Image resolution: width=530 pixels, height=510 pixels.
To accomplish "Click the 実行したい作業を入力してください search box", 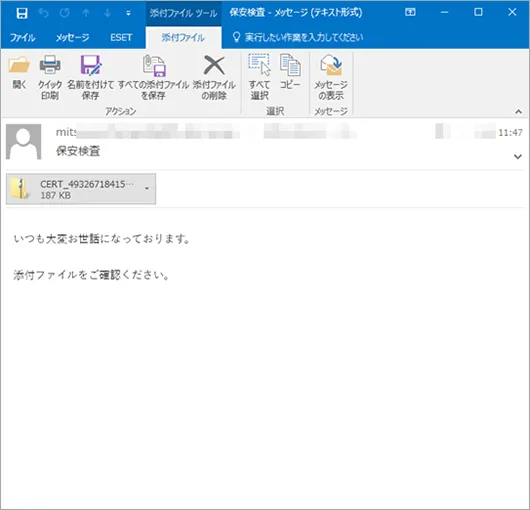I will click(x=304, y=37).
